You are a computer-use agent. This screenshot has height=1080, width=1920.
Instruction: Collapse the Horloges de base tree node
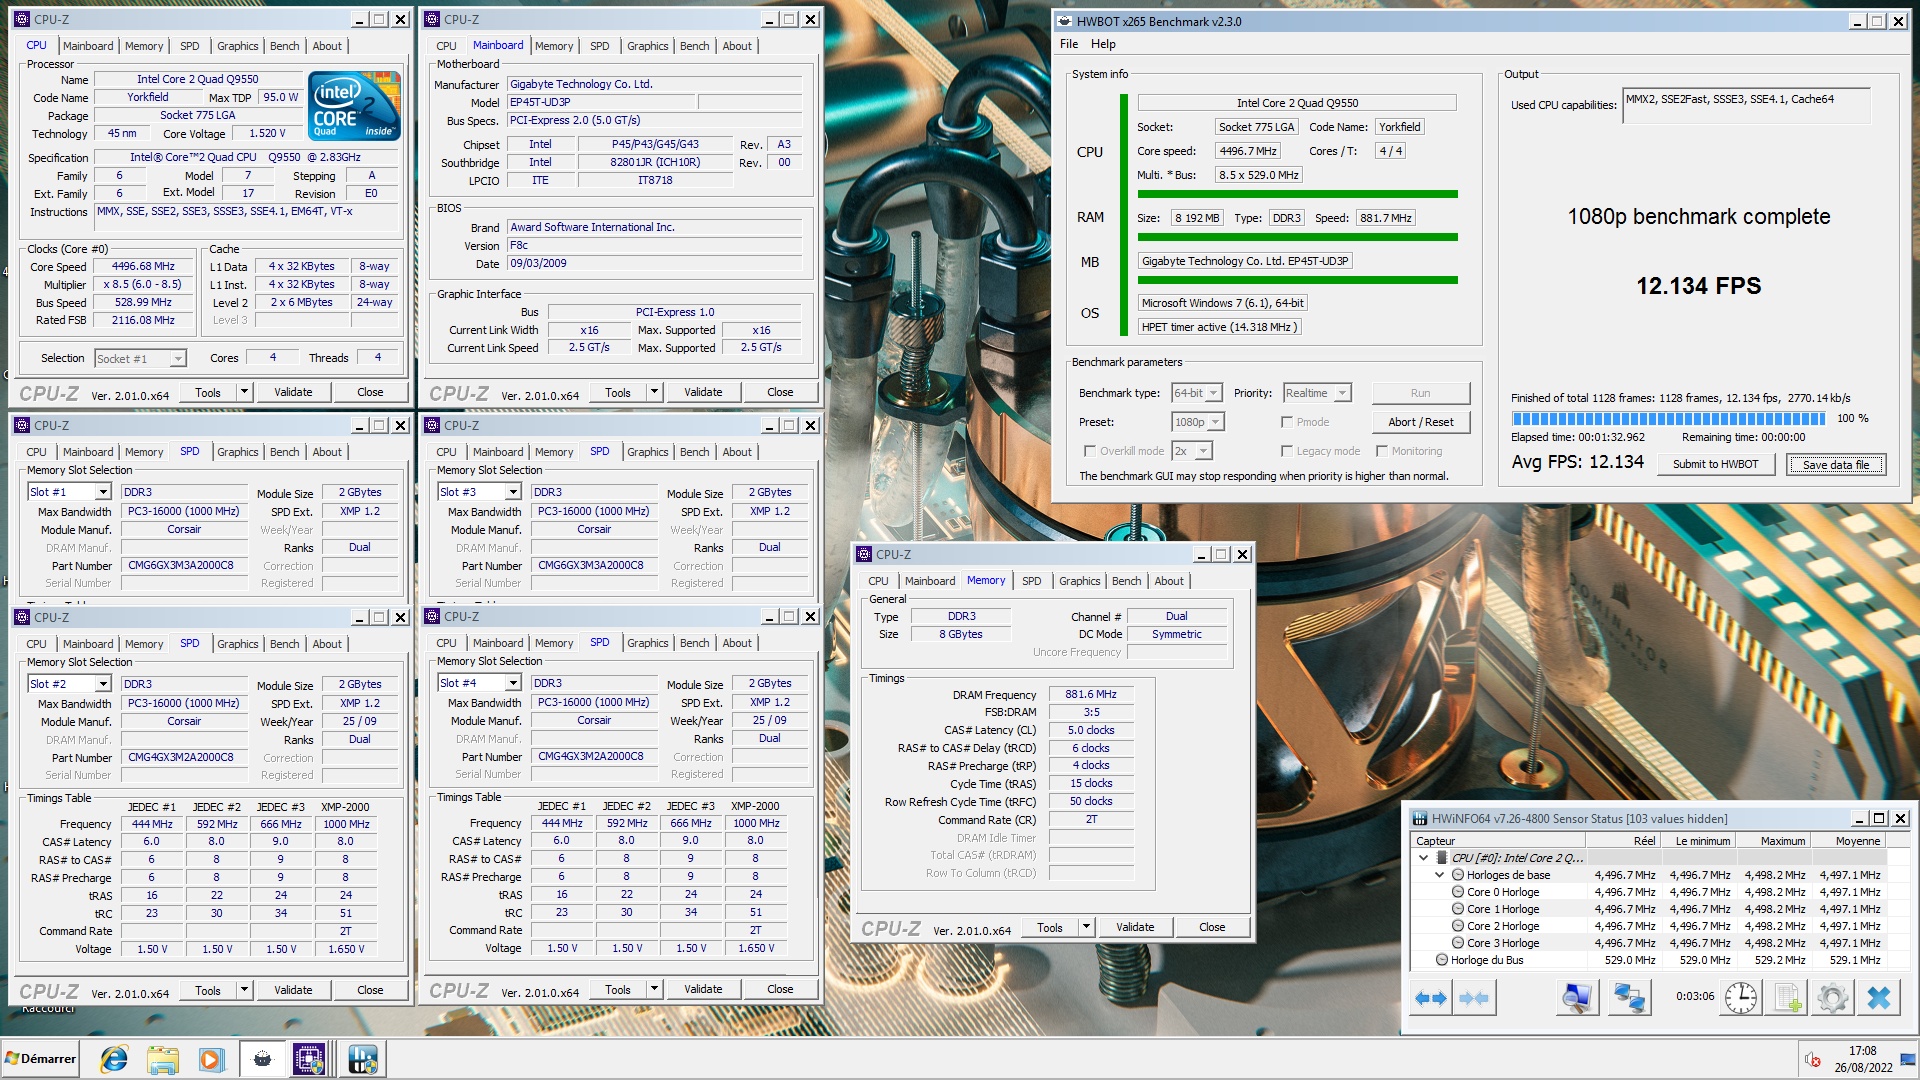coord(1440,875)
